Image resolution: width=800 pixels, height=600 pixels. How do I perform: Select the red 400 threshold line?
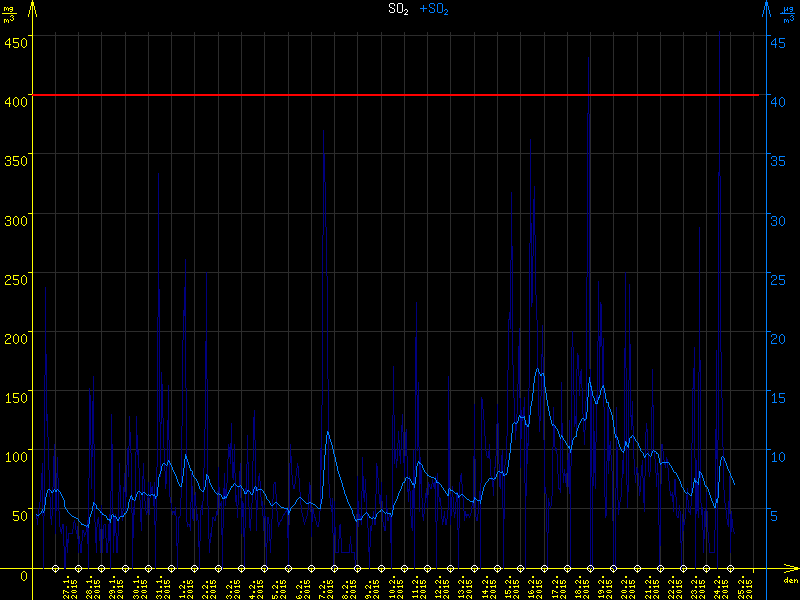pyautogui.click(x=400, y=95)
